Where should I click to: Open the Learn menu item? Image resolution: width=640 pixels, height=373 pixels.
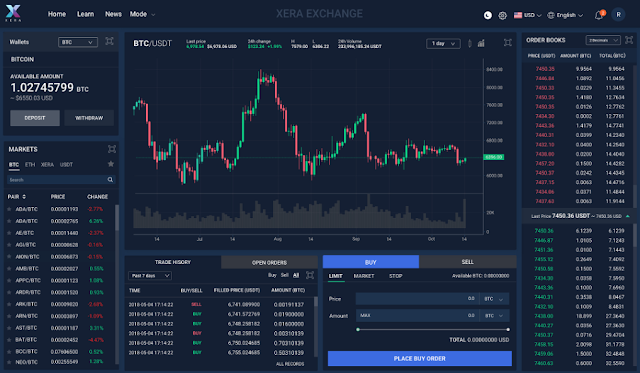pos(85,14)
